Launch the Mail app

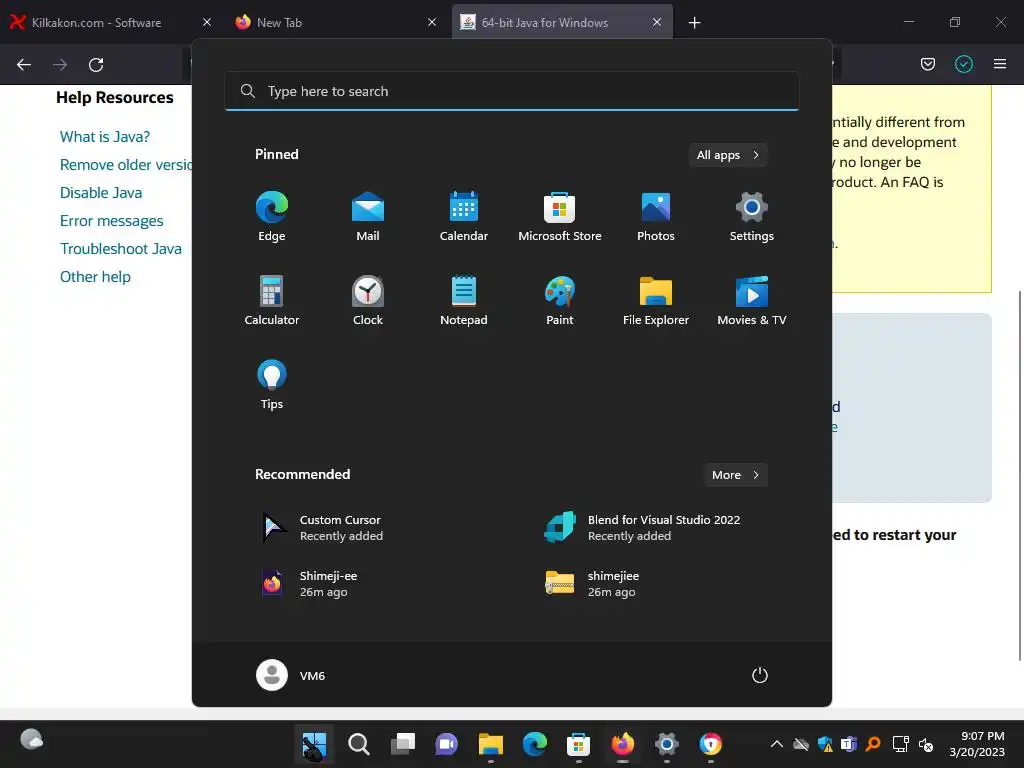tap(368, 217)
